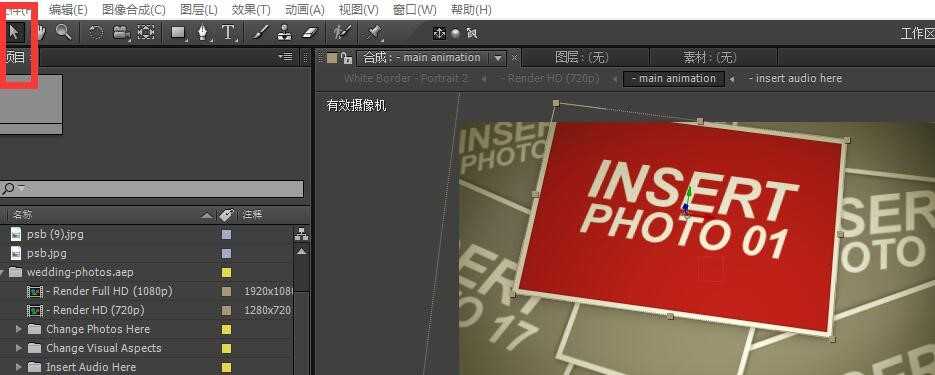The image size is (935, 375).
Task: Open the 图层(L) menu
Action: (199, 10)
